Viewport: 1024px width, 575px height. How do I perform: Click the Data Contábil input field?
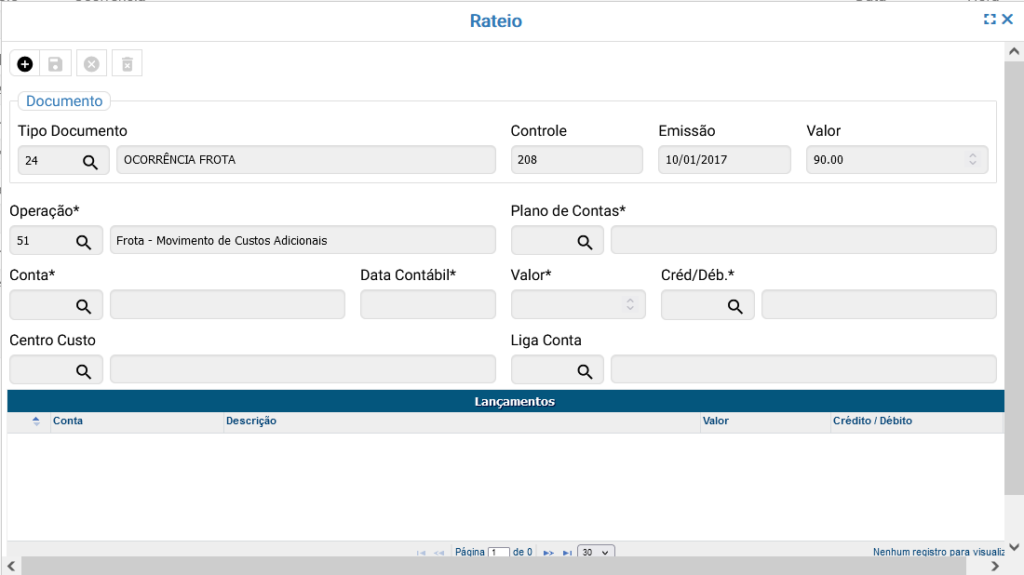(x=428, y=305)
